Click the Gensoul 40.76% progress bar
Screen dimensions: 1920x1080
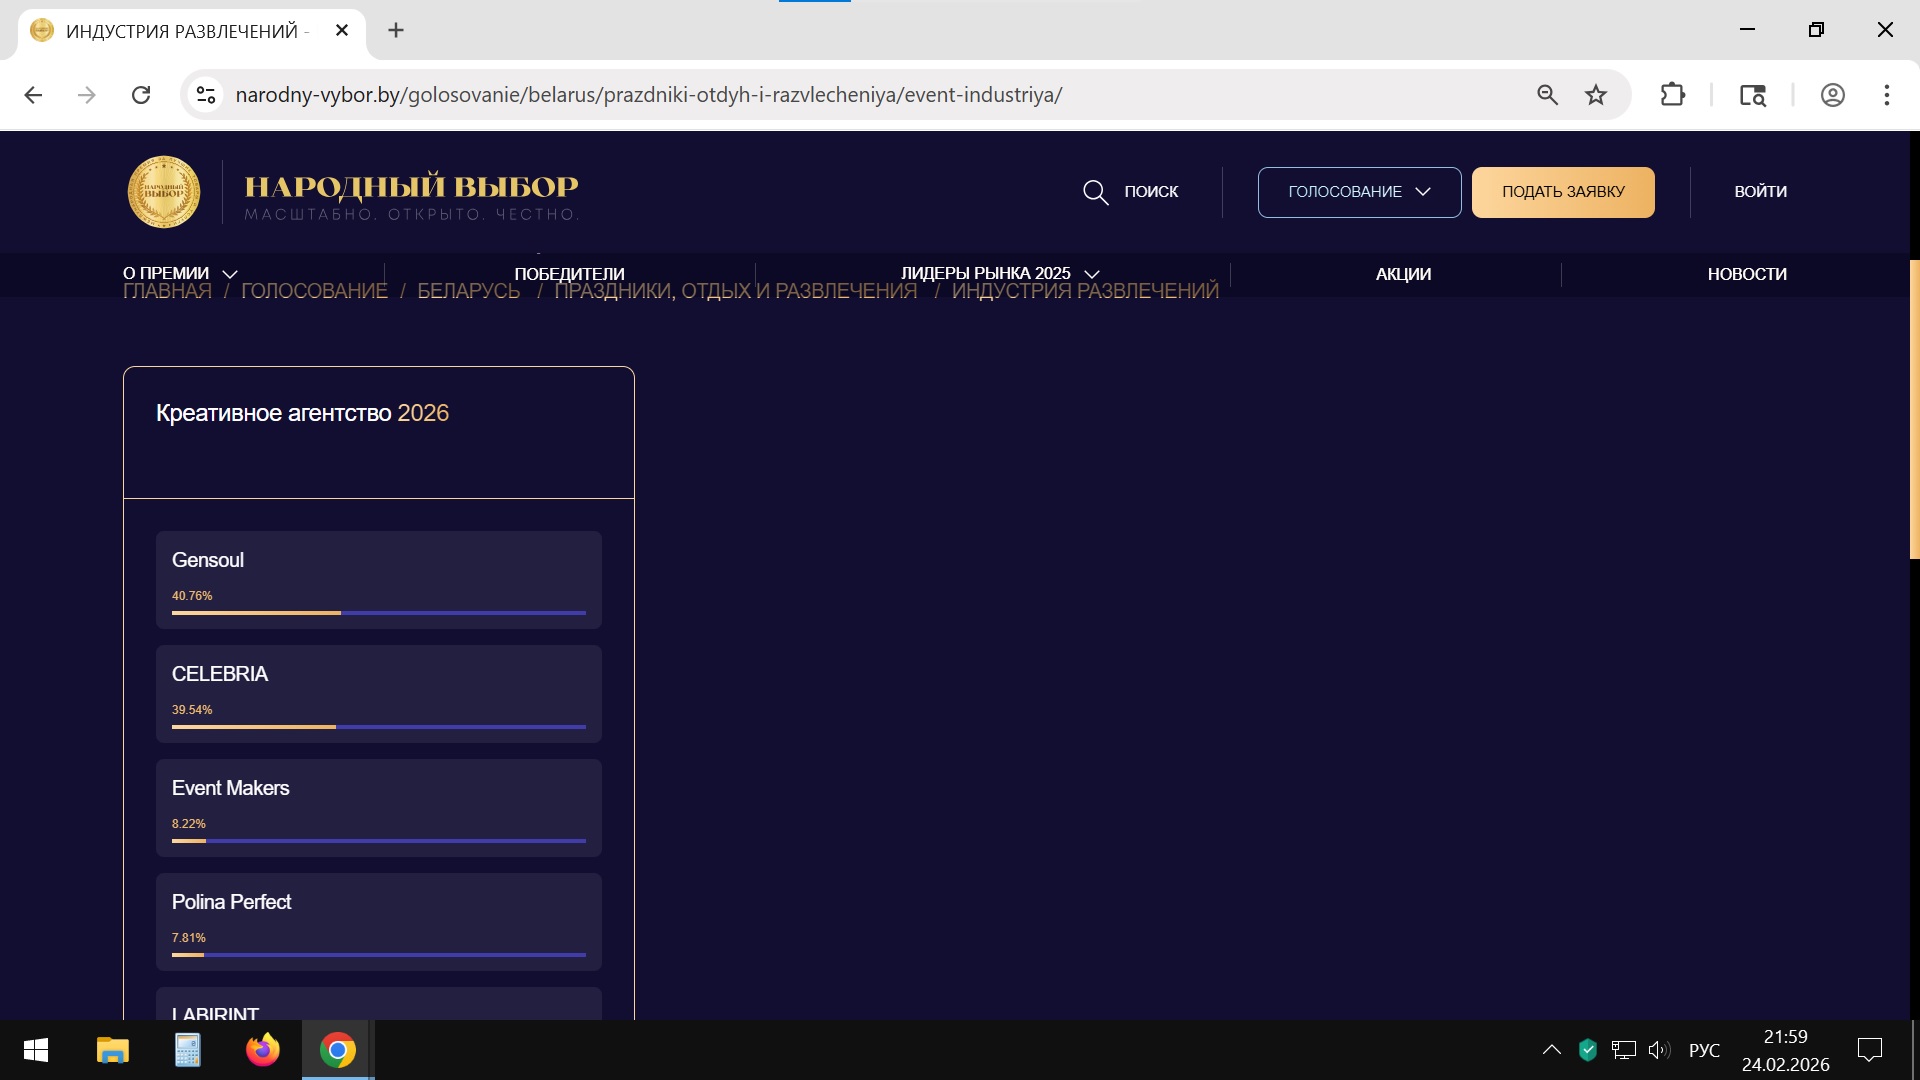coord(378,612)
